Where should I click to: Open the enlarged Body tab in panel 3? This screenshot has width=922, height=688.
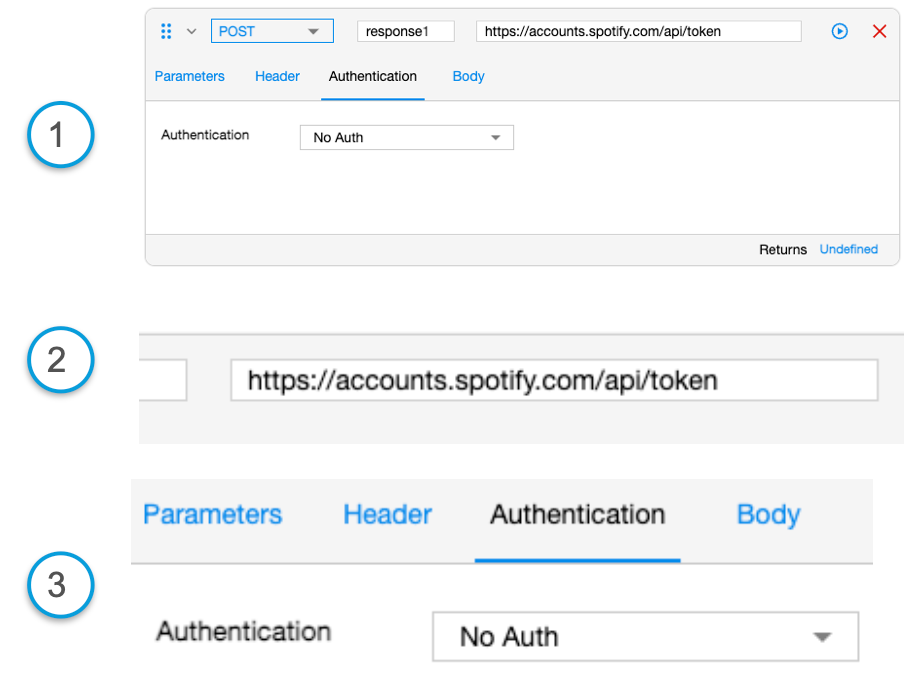coord(769,515)
